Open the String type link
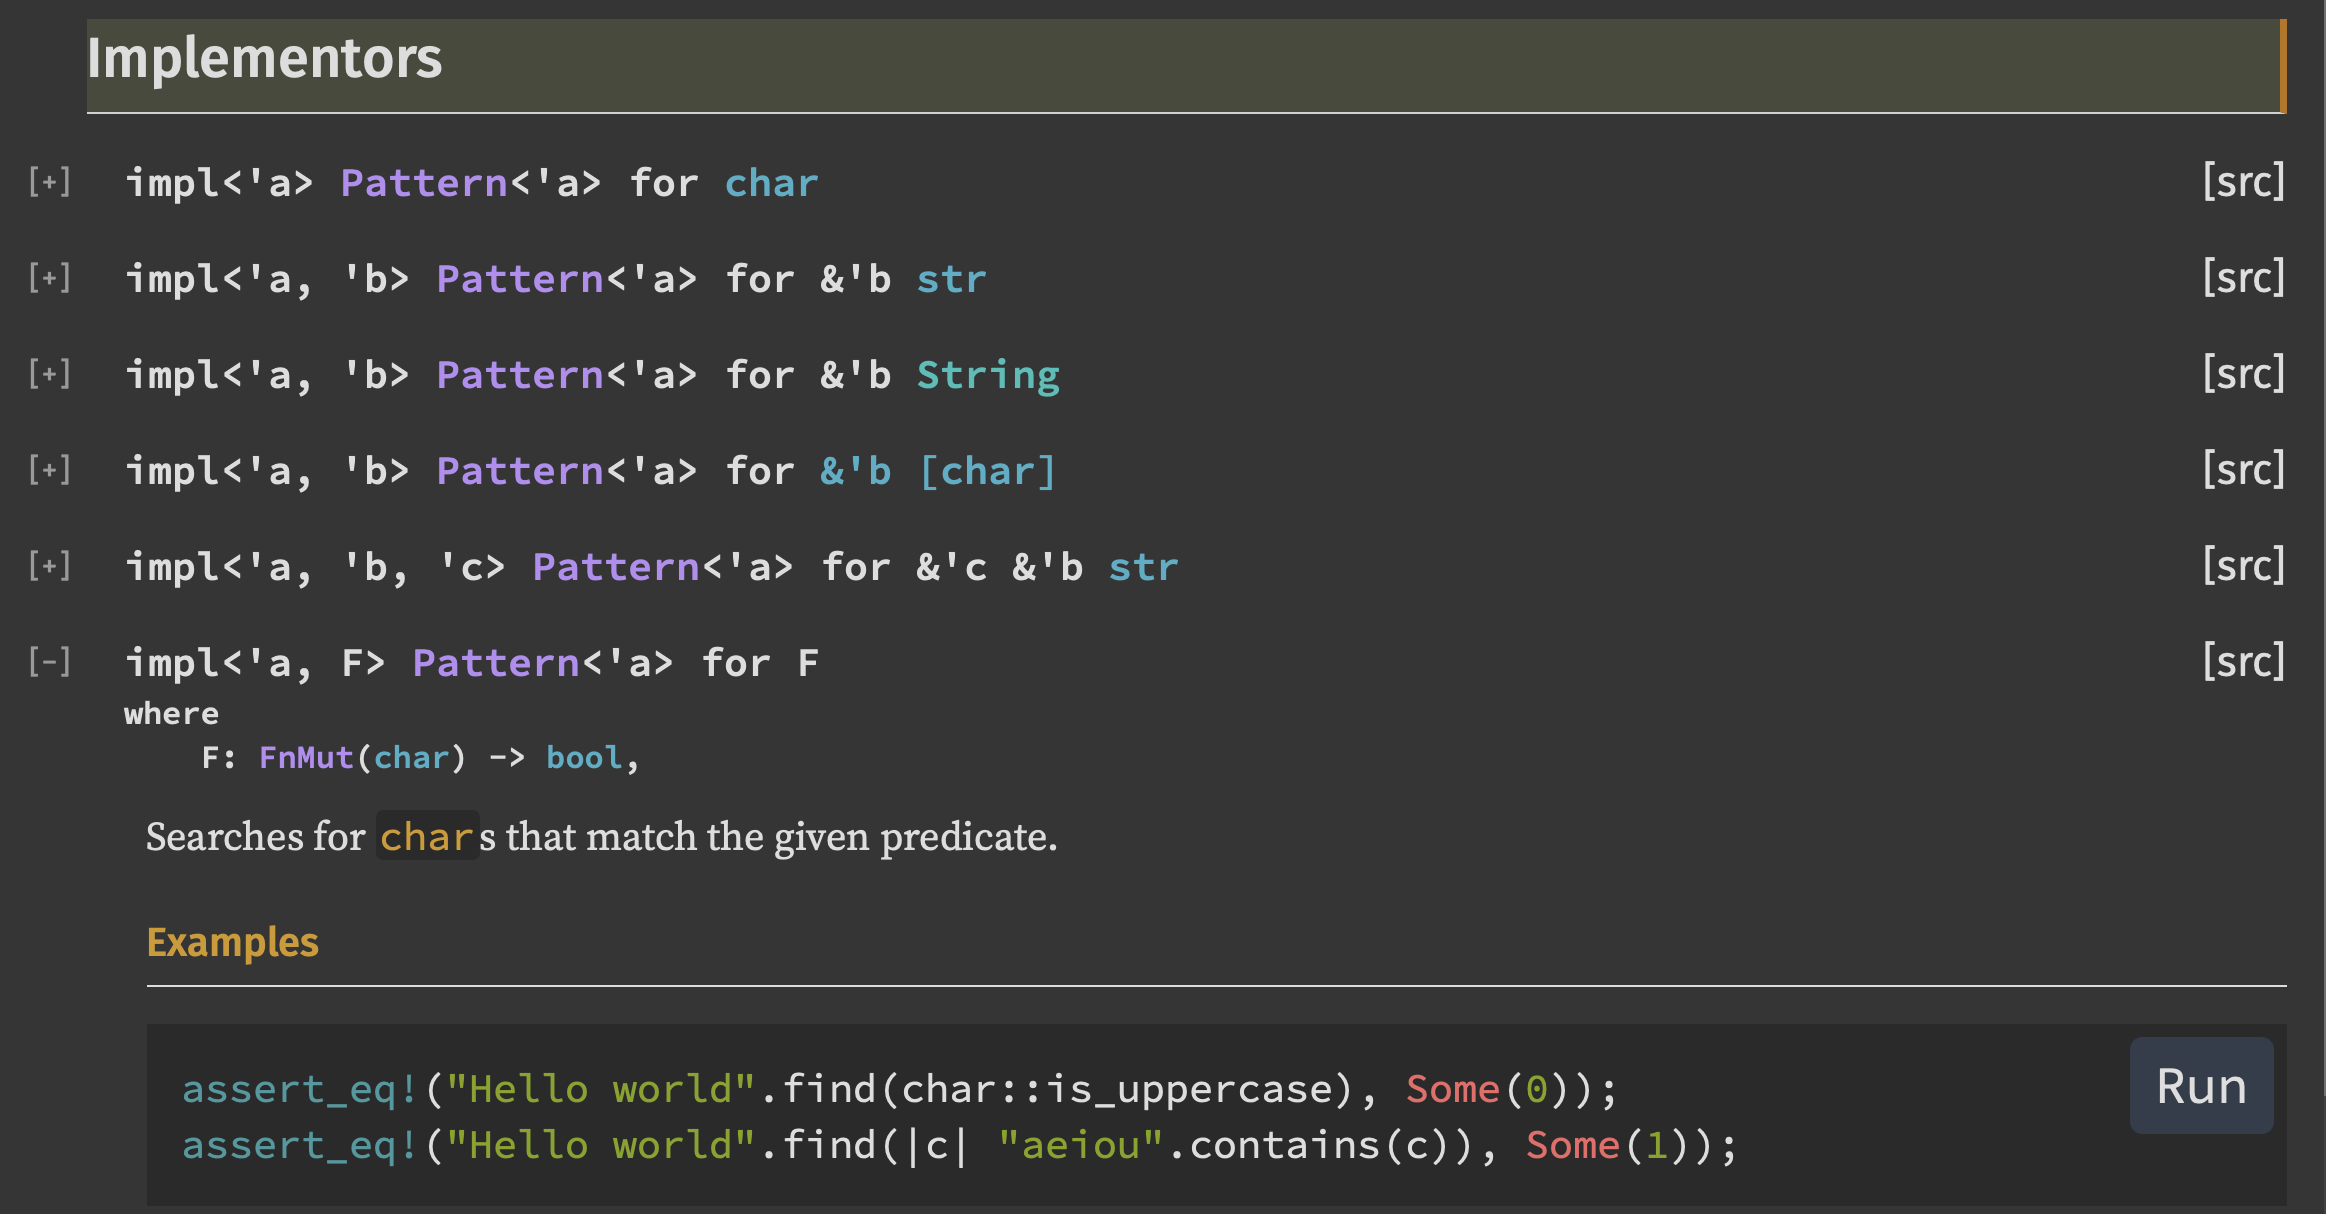The height and width of the screenshot is (1214, 2326). (988, 376)
